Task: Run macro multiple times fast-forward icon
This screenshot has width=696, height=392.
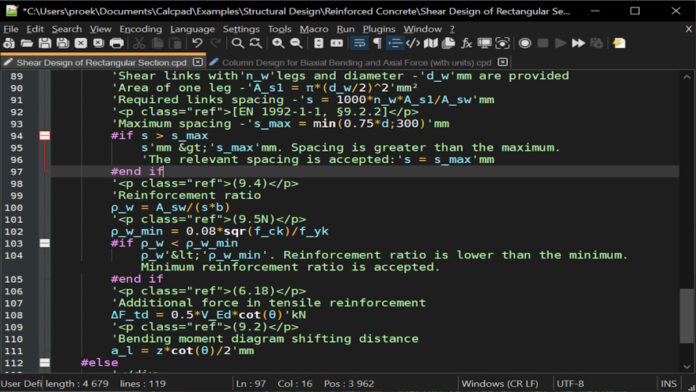Action: click(578, 43)
